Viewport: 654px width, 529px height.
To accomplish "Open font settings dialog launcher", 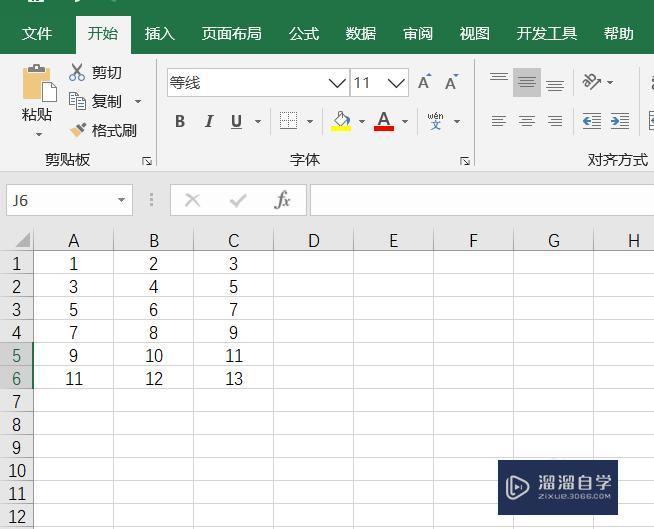I will click(x=465, y=161).
